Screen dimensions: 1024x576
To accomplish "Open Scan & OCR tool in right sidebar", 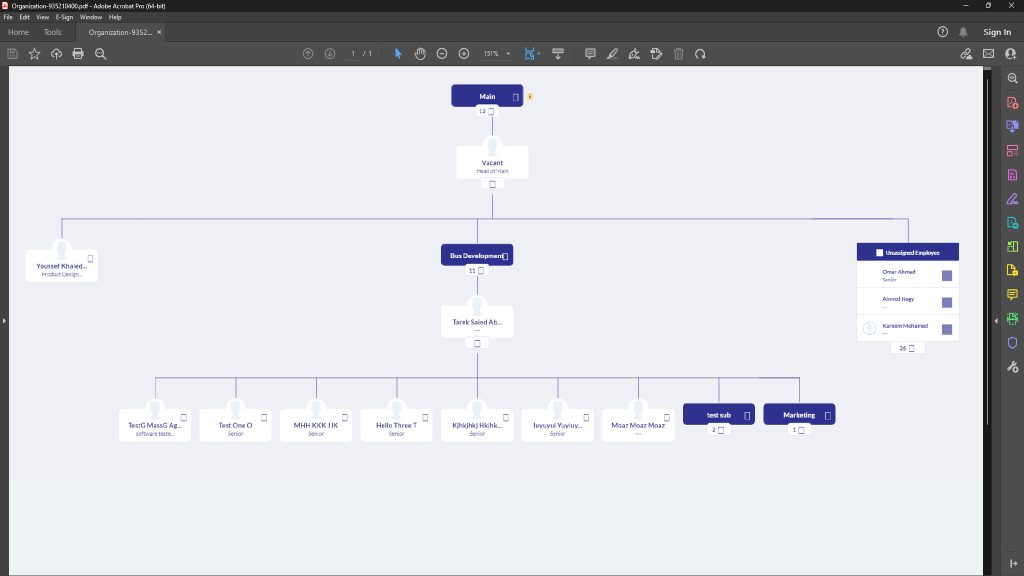I will point(1012,319).
